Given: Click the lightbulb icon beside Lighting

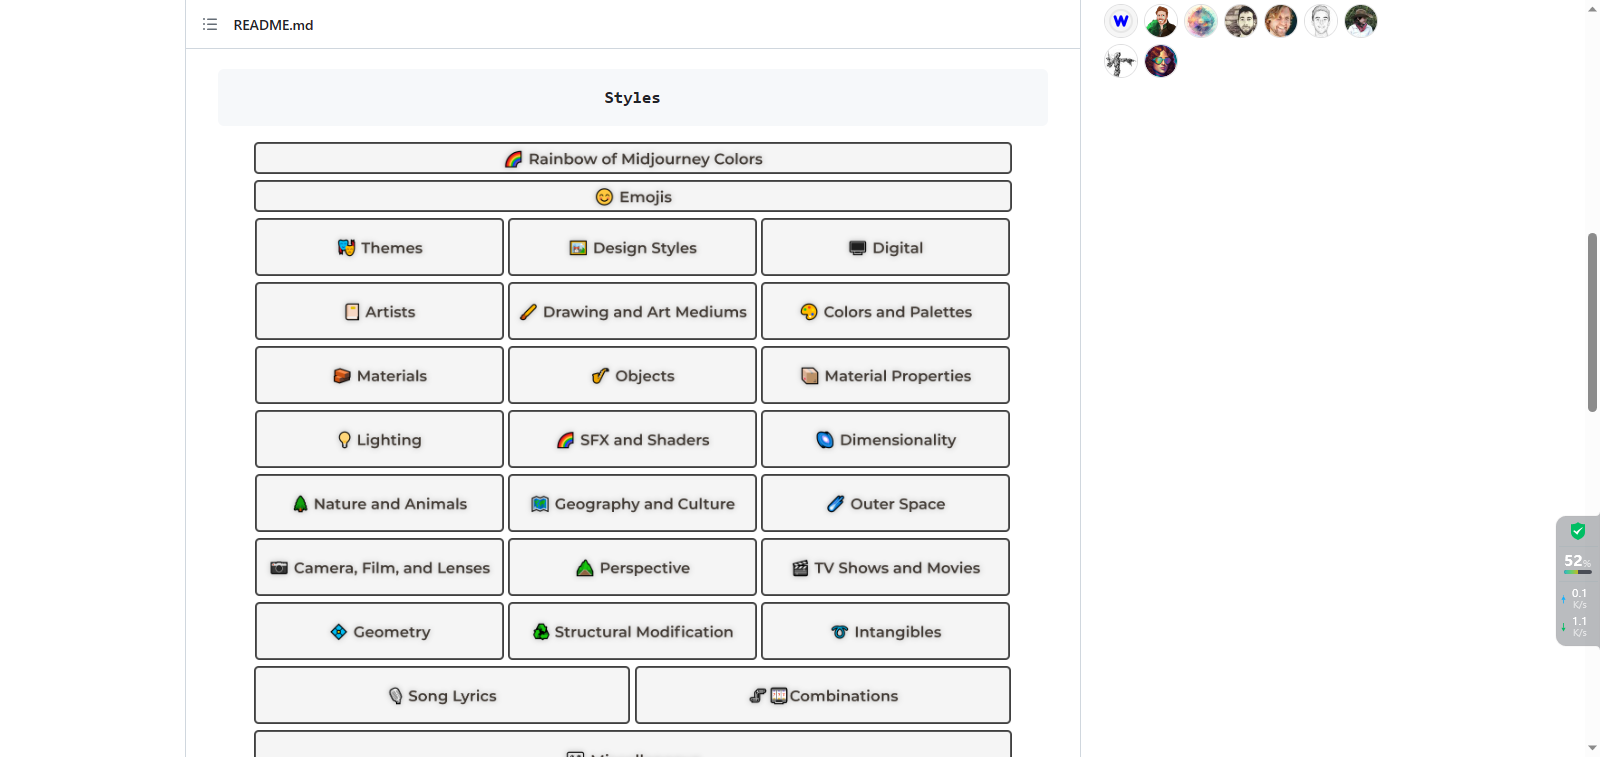Looking at the screenshot, I should tap(344, 440).
